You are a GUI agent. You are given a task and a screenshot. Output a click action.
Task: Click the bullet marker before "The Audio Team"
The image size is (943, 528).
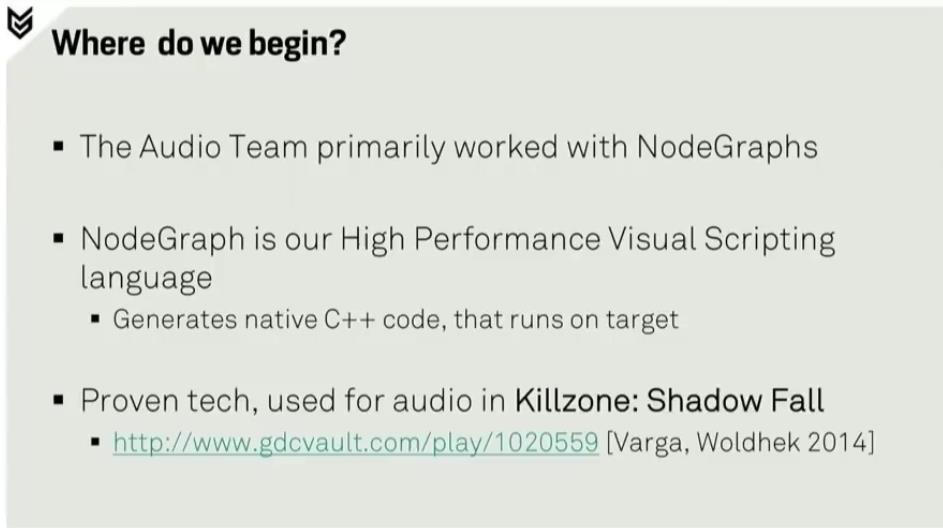coord(58,146)
